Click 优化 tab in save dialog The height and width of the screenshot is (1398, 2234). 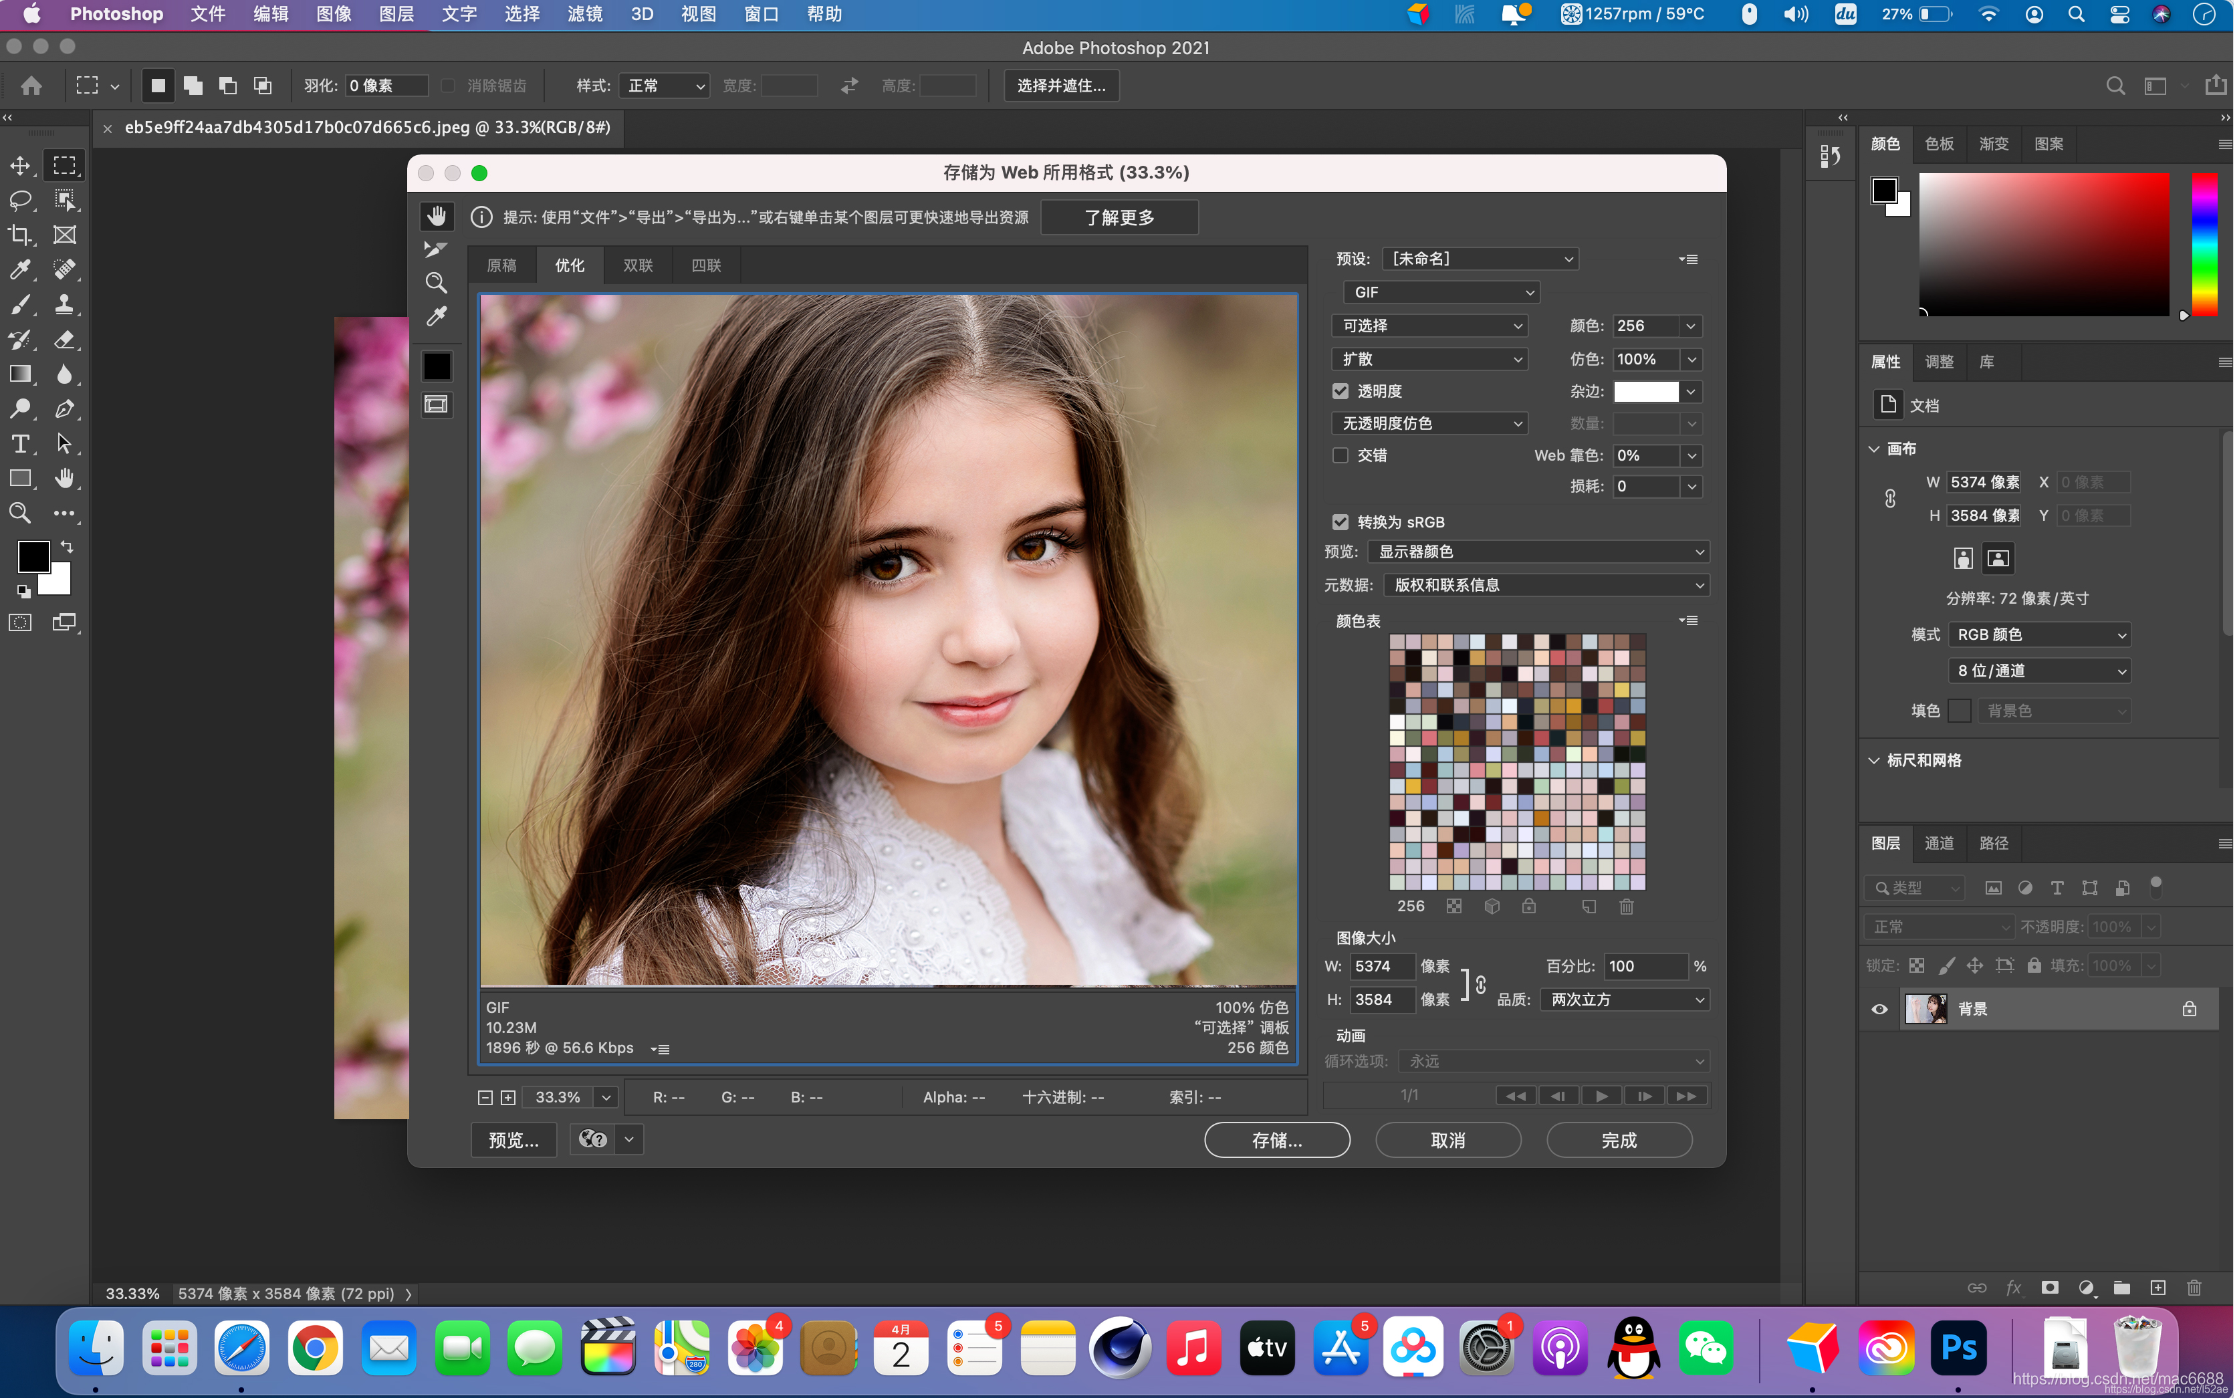pyautogui.click(x=570, y=266)
